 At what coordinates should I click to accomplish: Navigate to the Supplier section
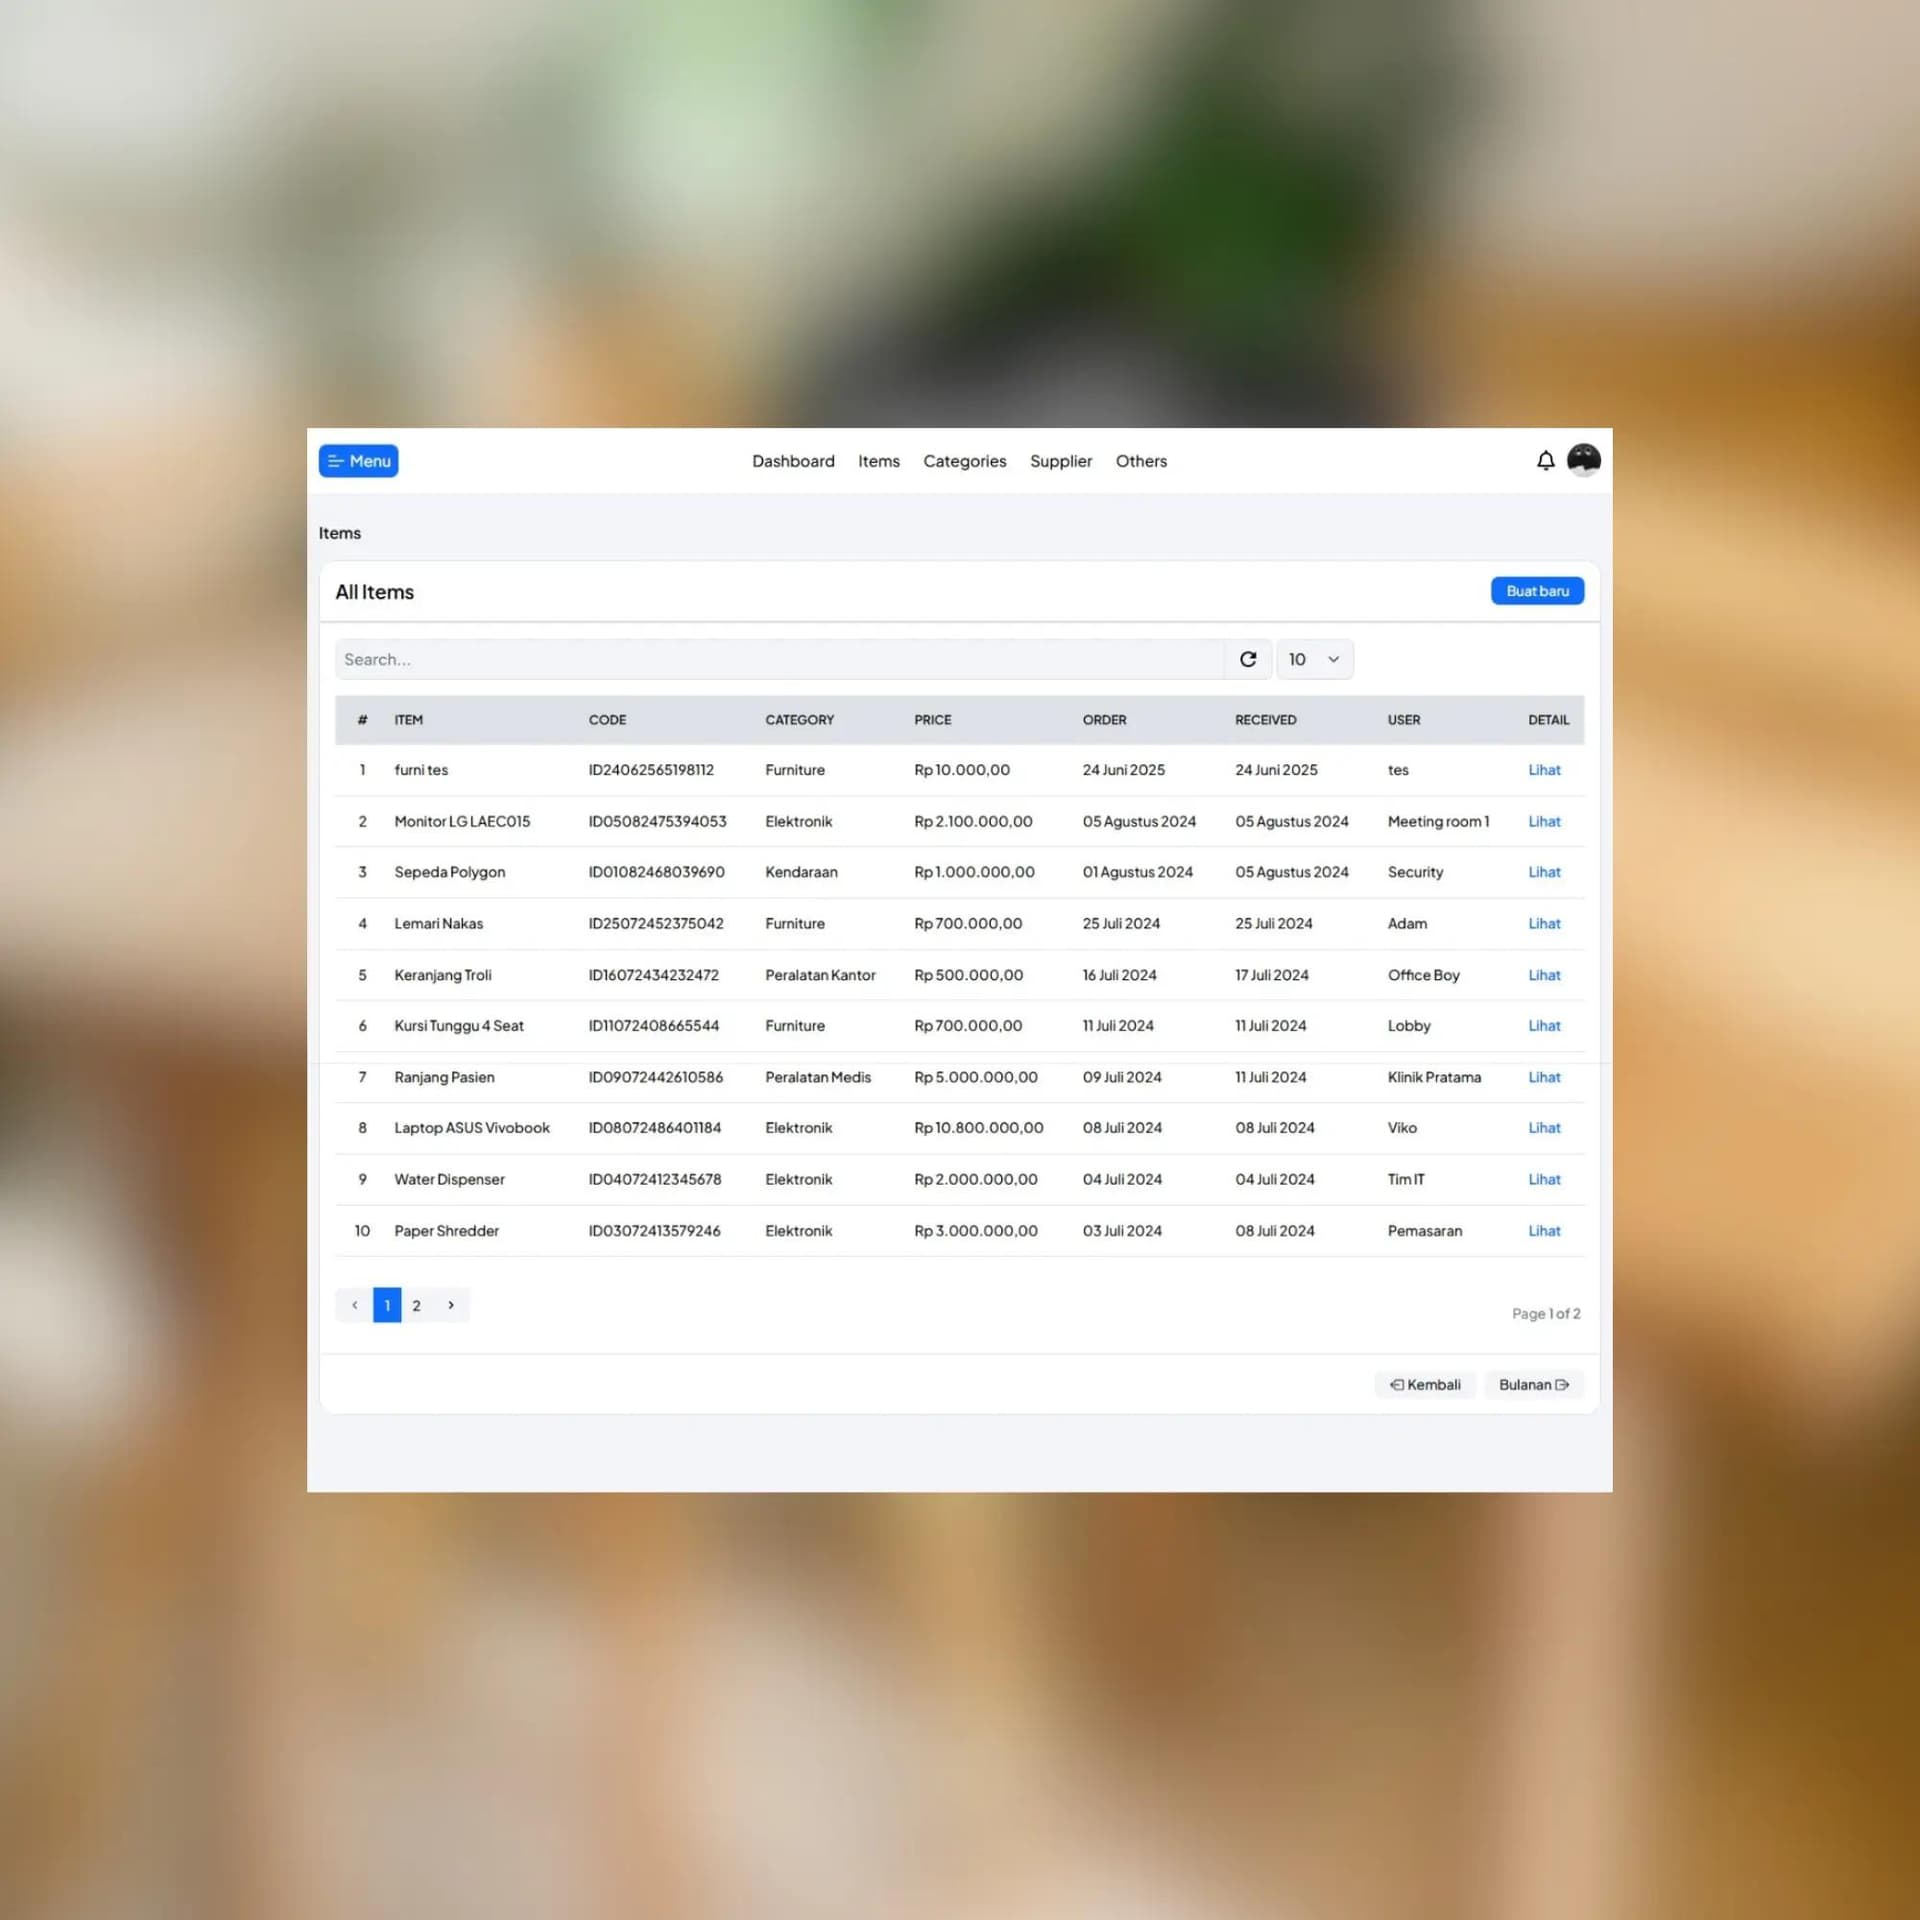click(1060, 461)
